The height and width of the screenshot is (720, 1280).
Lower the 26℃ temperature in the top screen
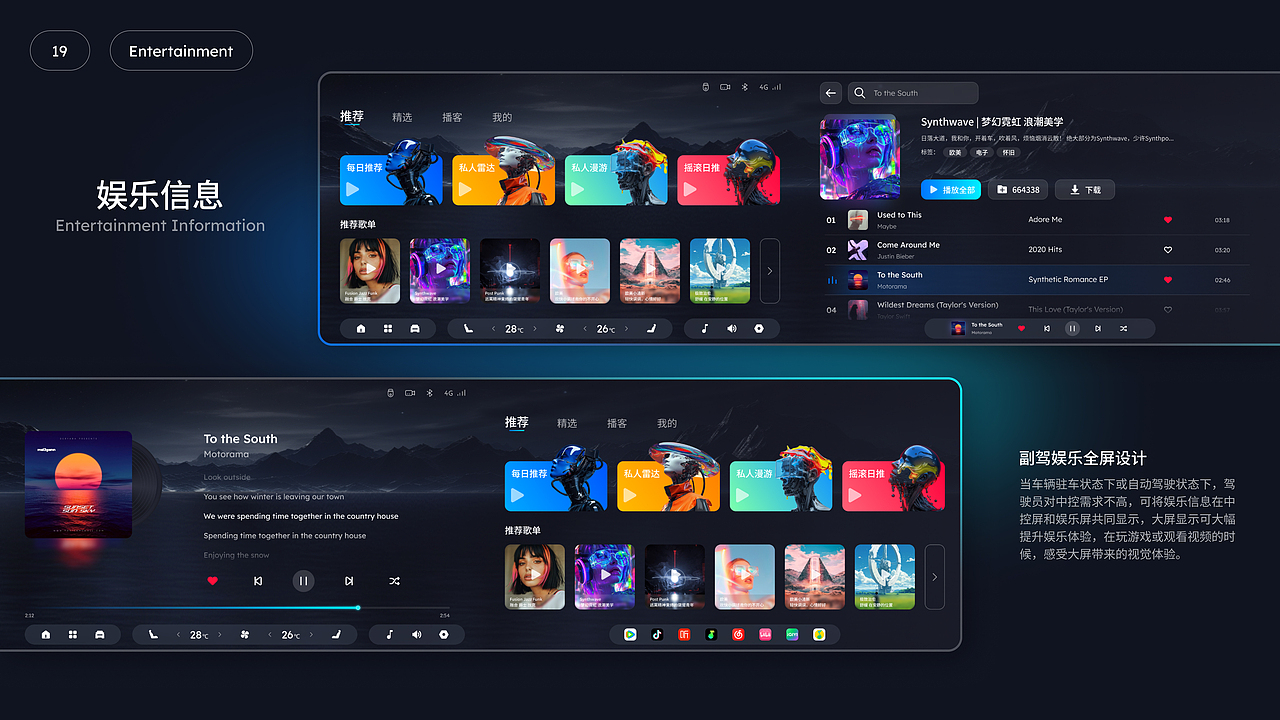585,328
